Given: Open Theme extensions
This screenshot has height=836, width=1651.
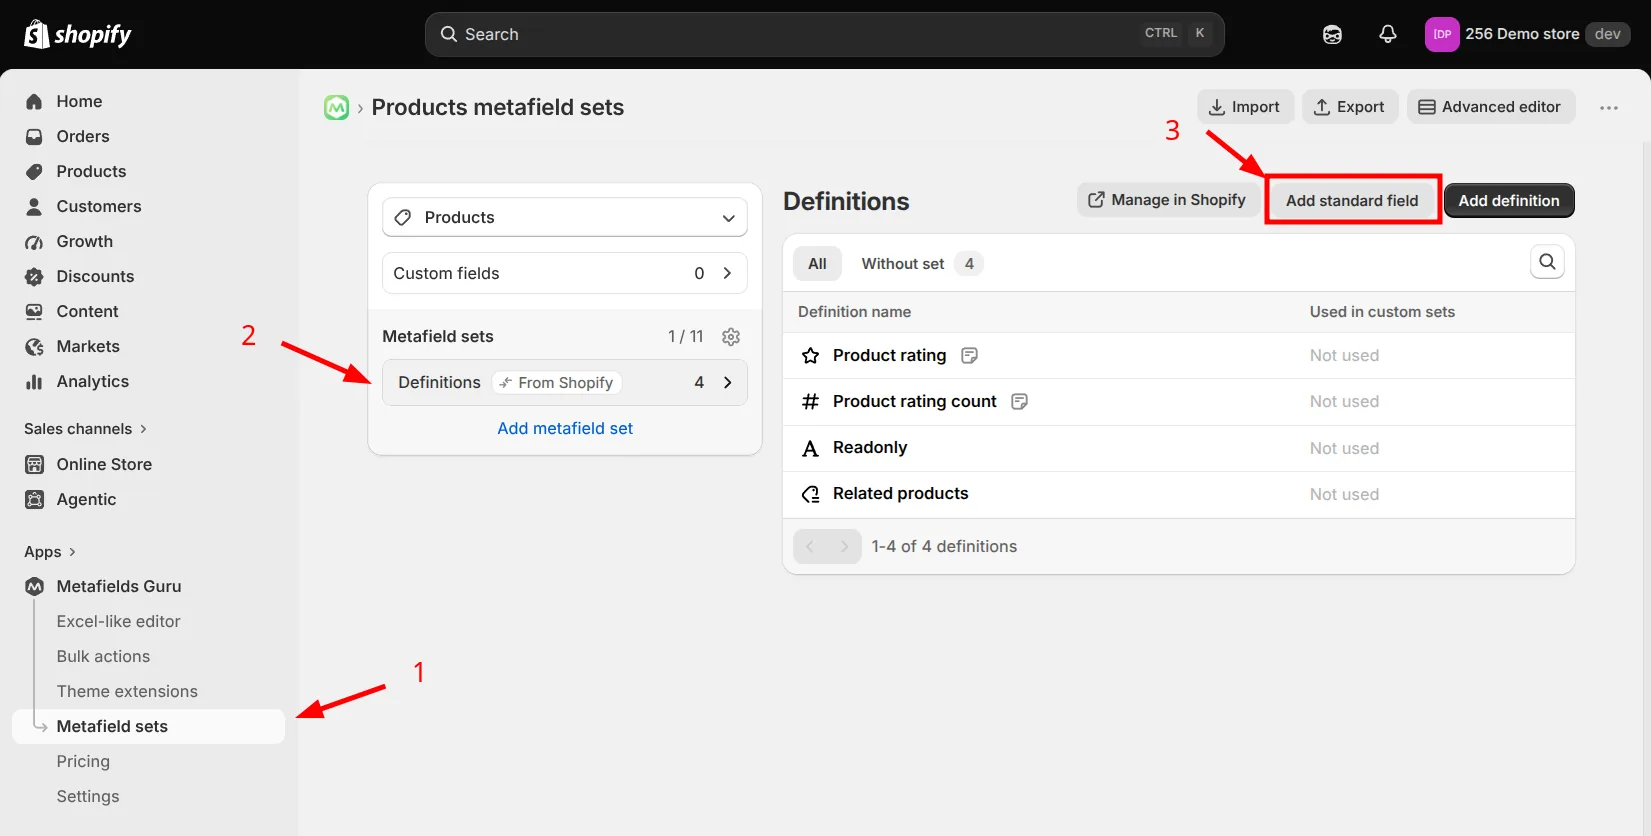Looking at the screenshot, I should coord(127,691).
